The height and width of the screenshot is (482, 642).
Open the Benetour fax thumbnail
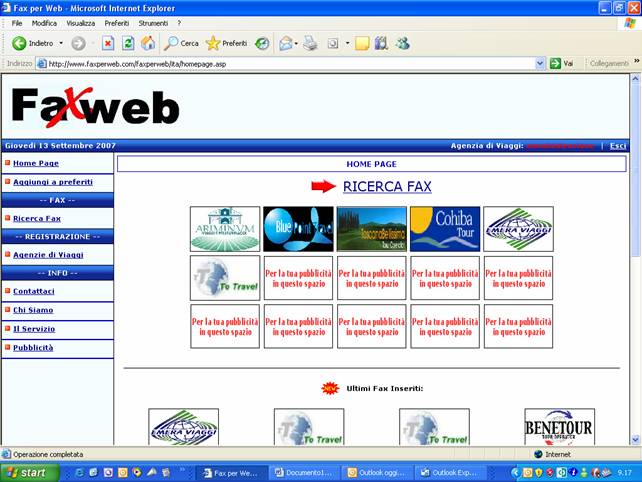[559, 427]
